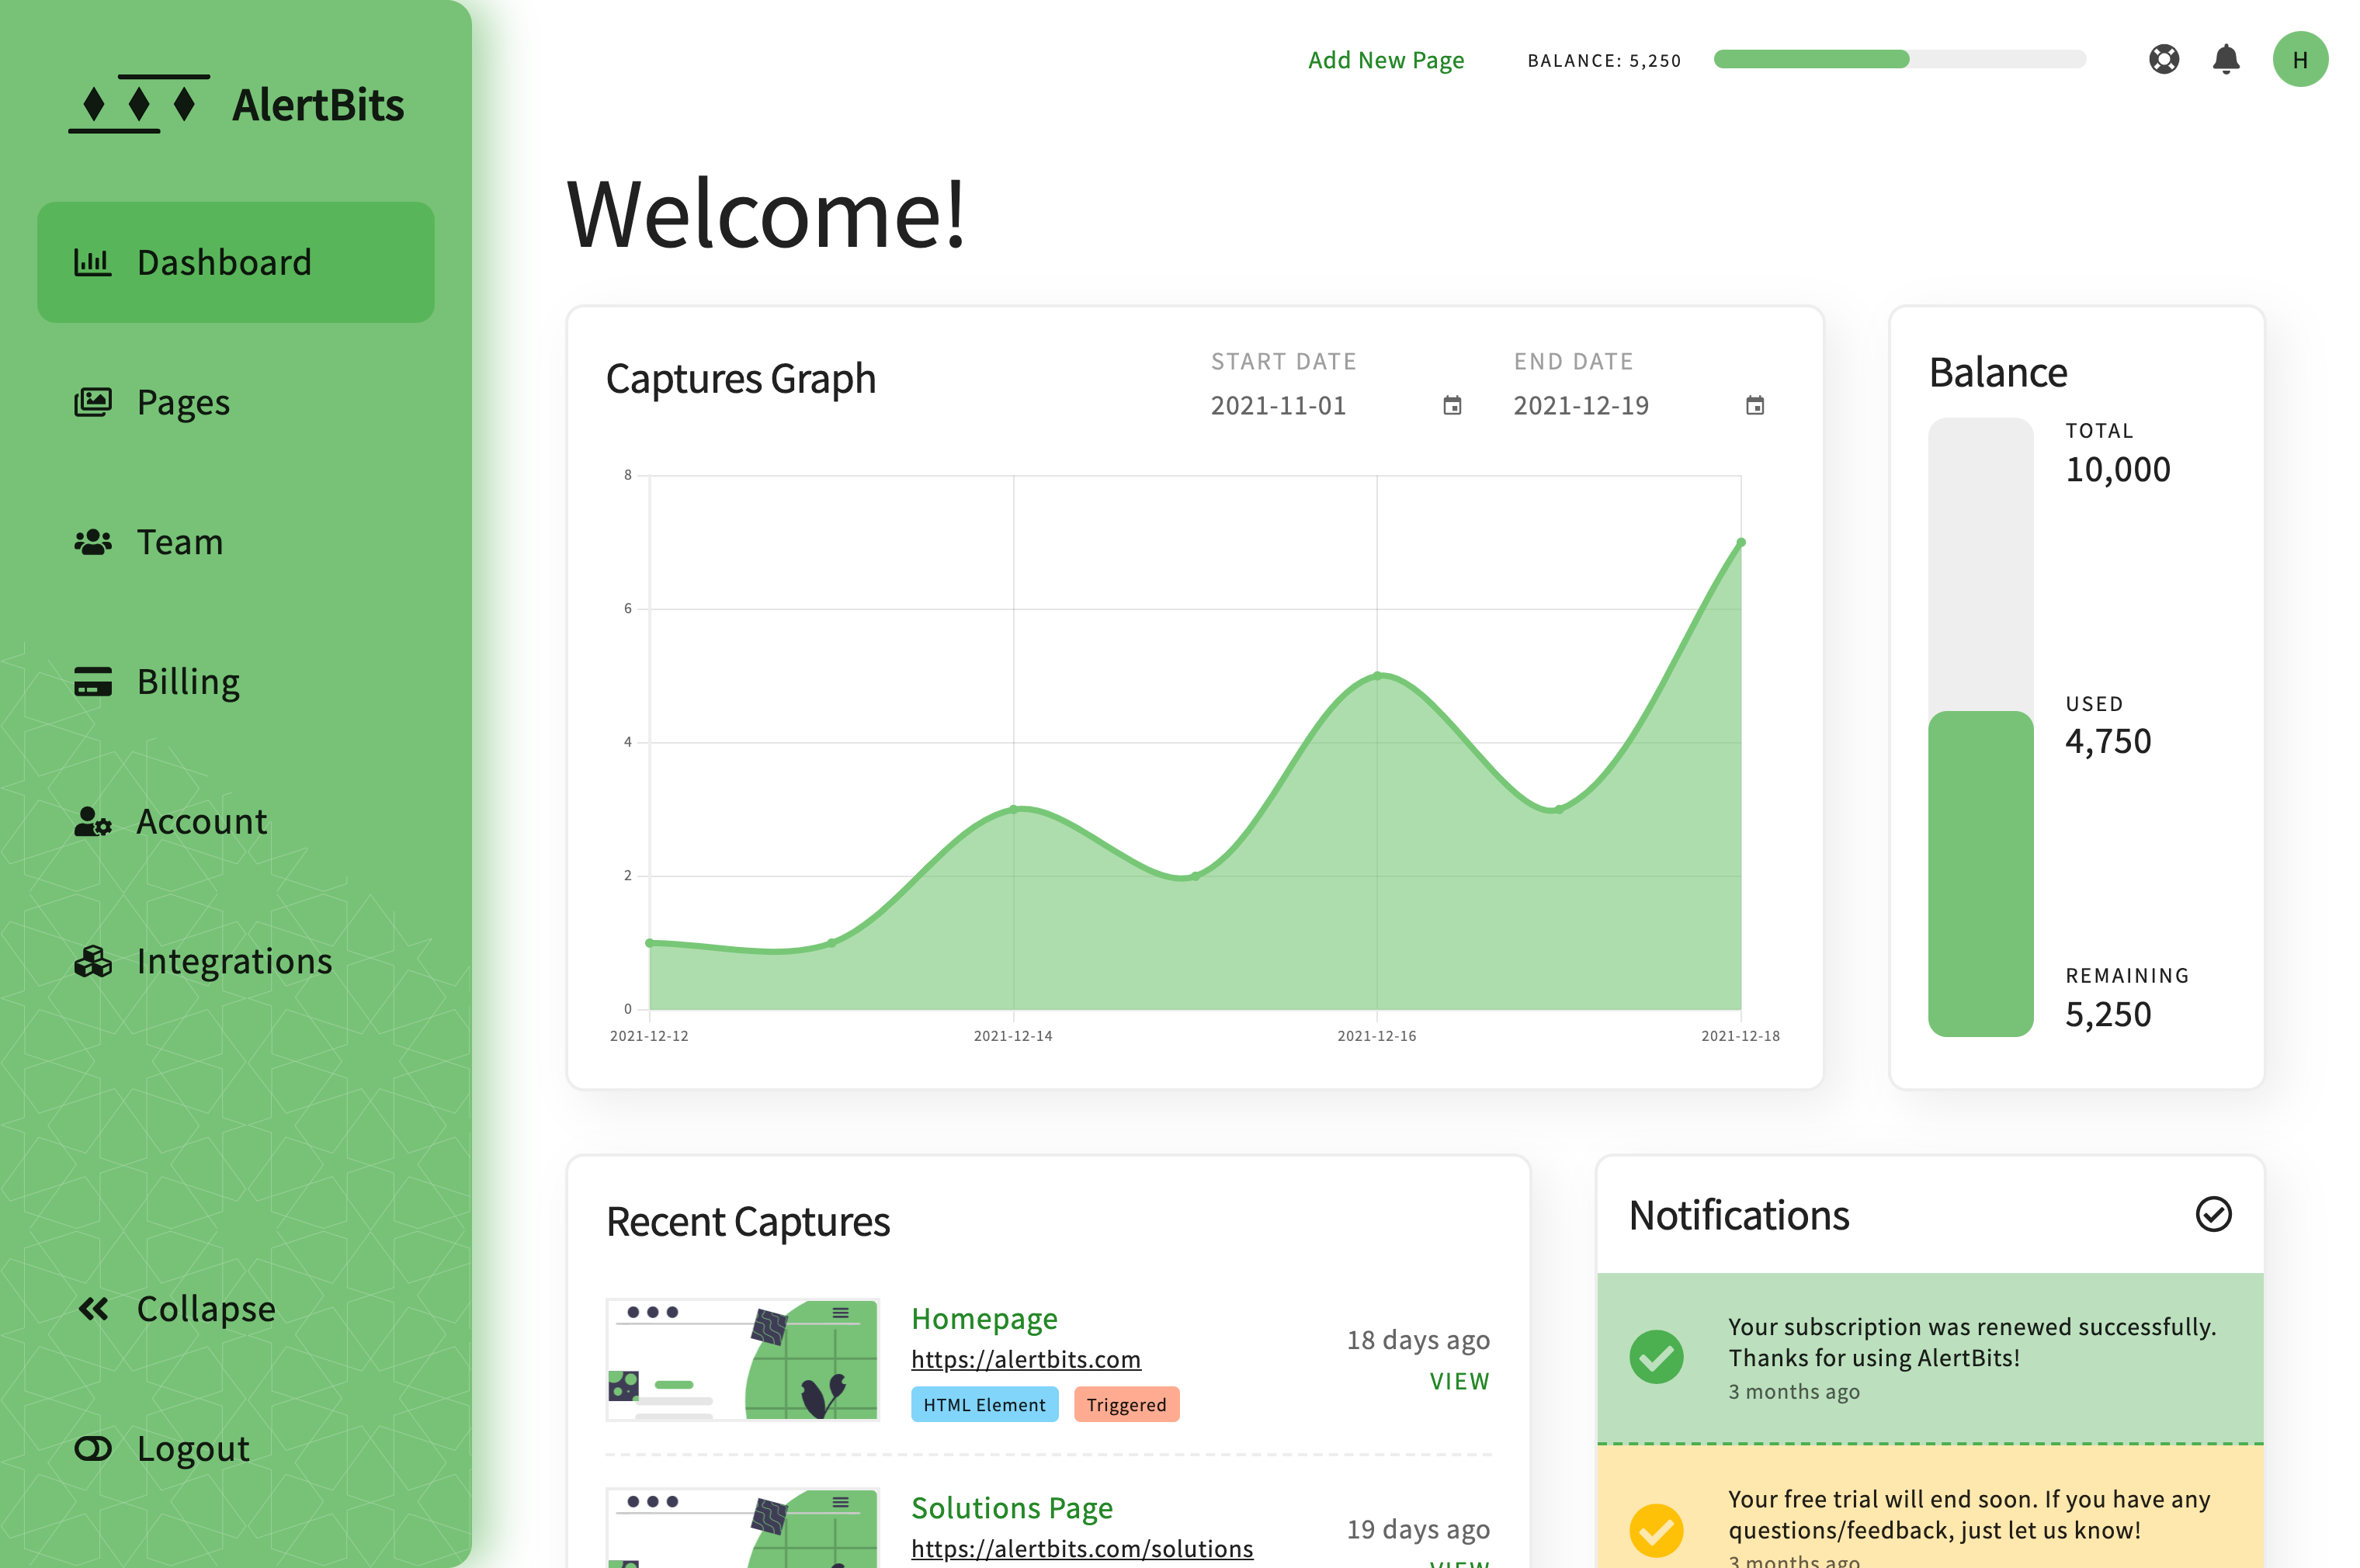Screen dimensions: 2360x1568
Task: Open the Homepage capture thumbnail
Action: tap(742, 1359)
